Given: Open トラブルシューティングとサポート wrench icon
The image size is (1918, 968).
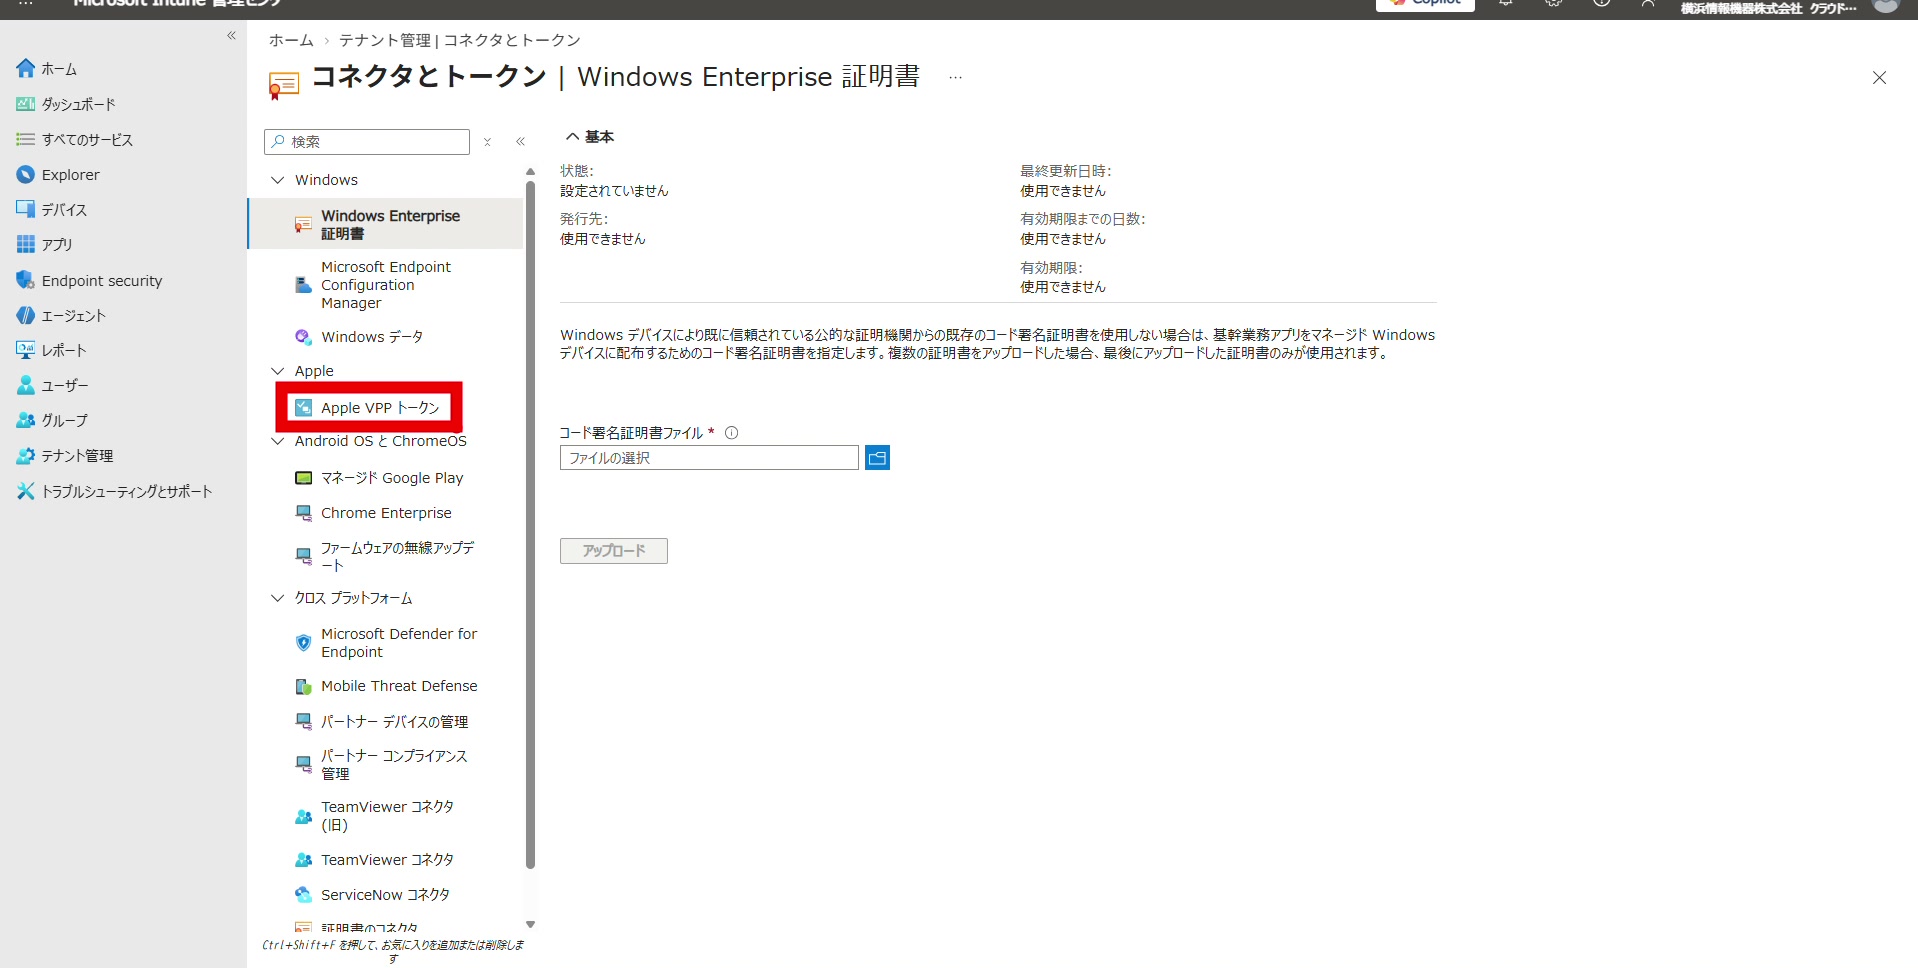Looking at the screenshot, I should point(26,491).
